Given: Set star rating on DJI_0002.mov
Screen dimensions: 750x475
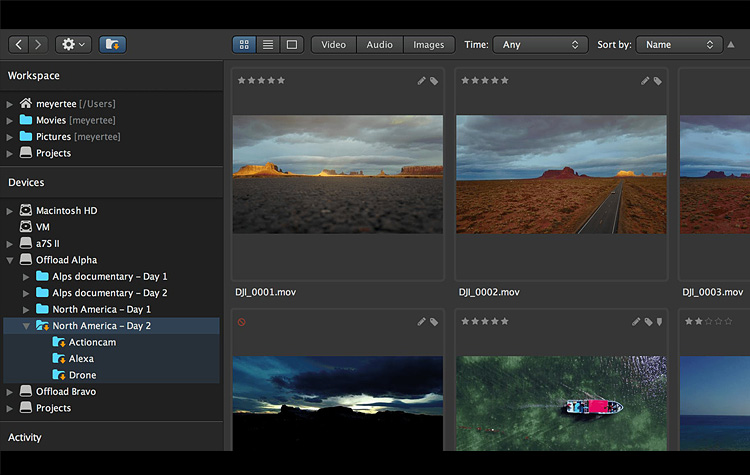Looking at the screenshot, I should [x=485, y=80].
